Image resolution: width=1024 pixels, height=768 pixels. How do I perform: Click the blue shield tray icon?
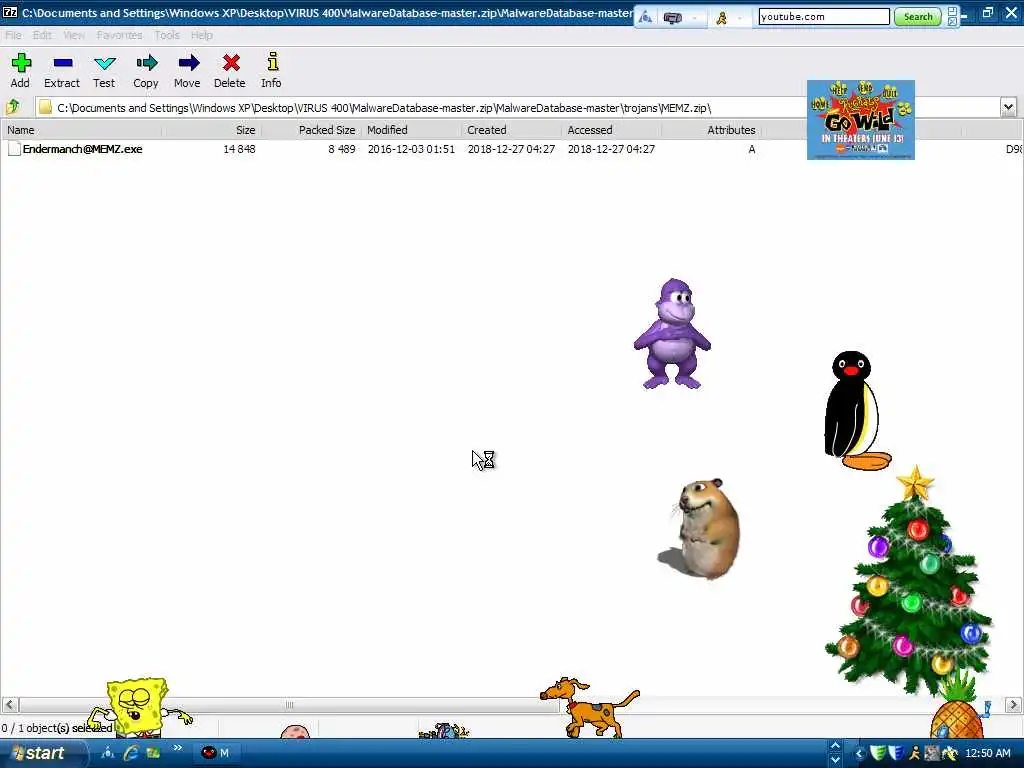pos(897,753)
